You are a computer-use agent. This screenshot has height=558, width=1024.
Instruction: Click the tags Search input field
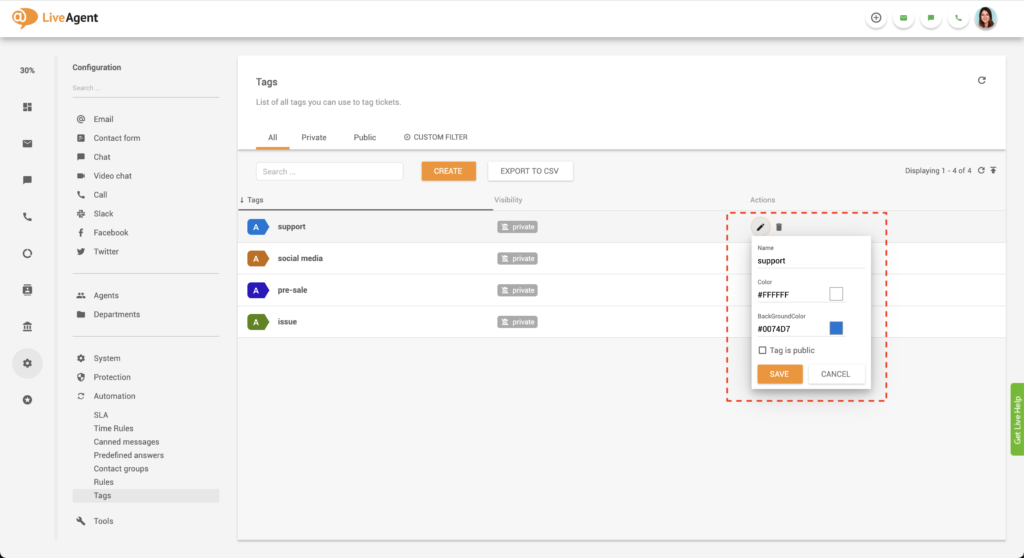[x=329, y=171]
